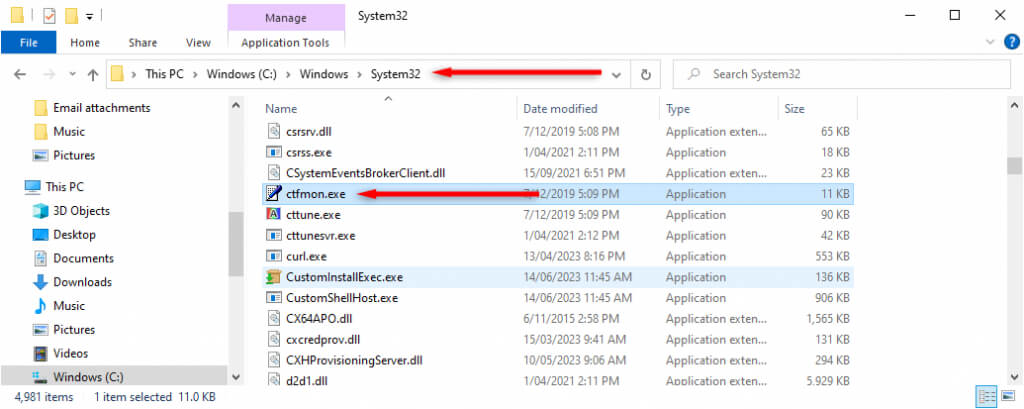Screen dimensions: 1024x409
Task: Select the cttune.exe file icon
Action: pos(273,214)
